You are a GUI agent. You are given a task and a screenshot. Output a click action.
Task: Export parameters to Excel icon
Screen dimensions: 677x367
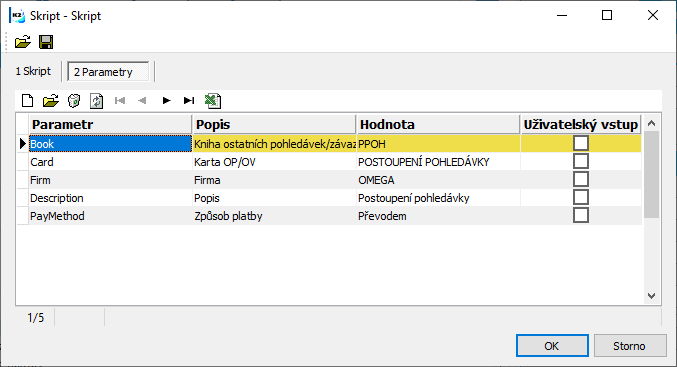coord(213,101)
